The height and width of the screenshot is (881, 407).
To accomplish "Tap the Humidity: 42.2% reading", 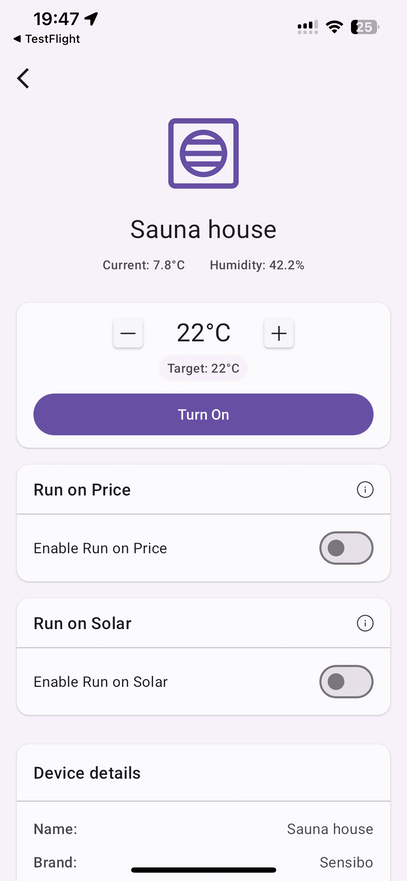I will 257,265.
